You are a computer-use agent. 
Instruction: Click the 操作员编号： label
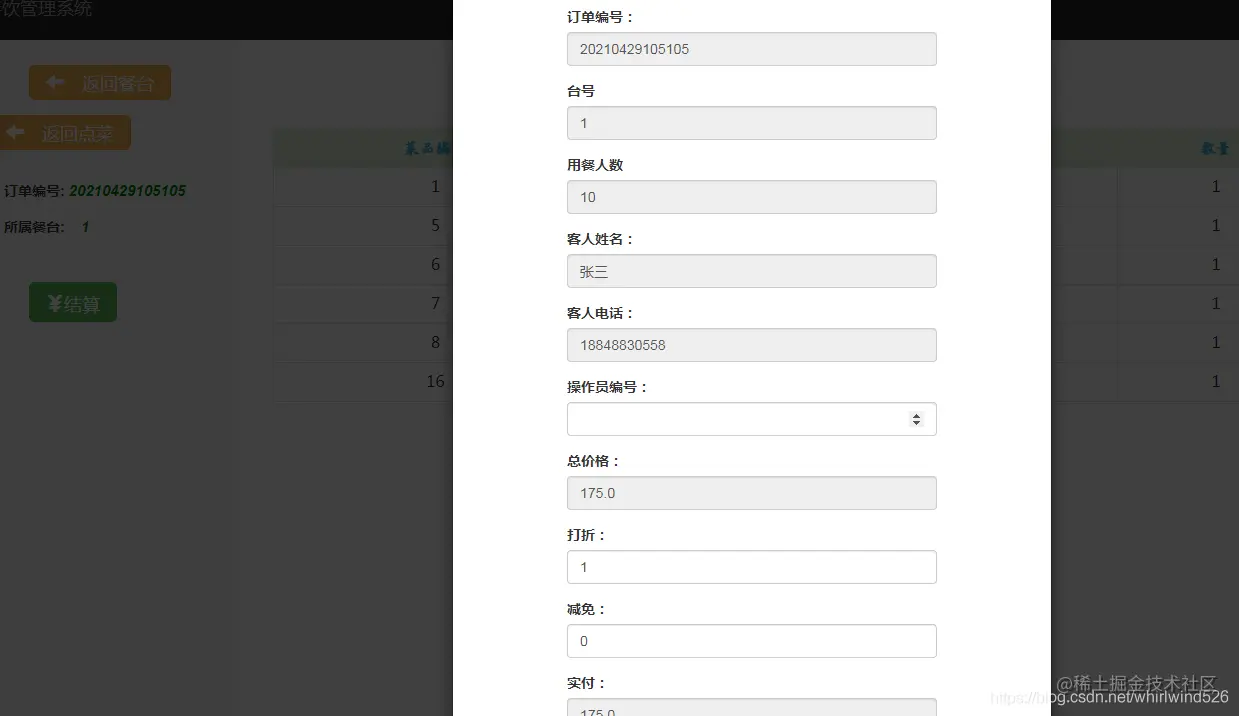pos(608,387)
